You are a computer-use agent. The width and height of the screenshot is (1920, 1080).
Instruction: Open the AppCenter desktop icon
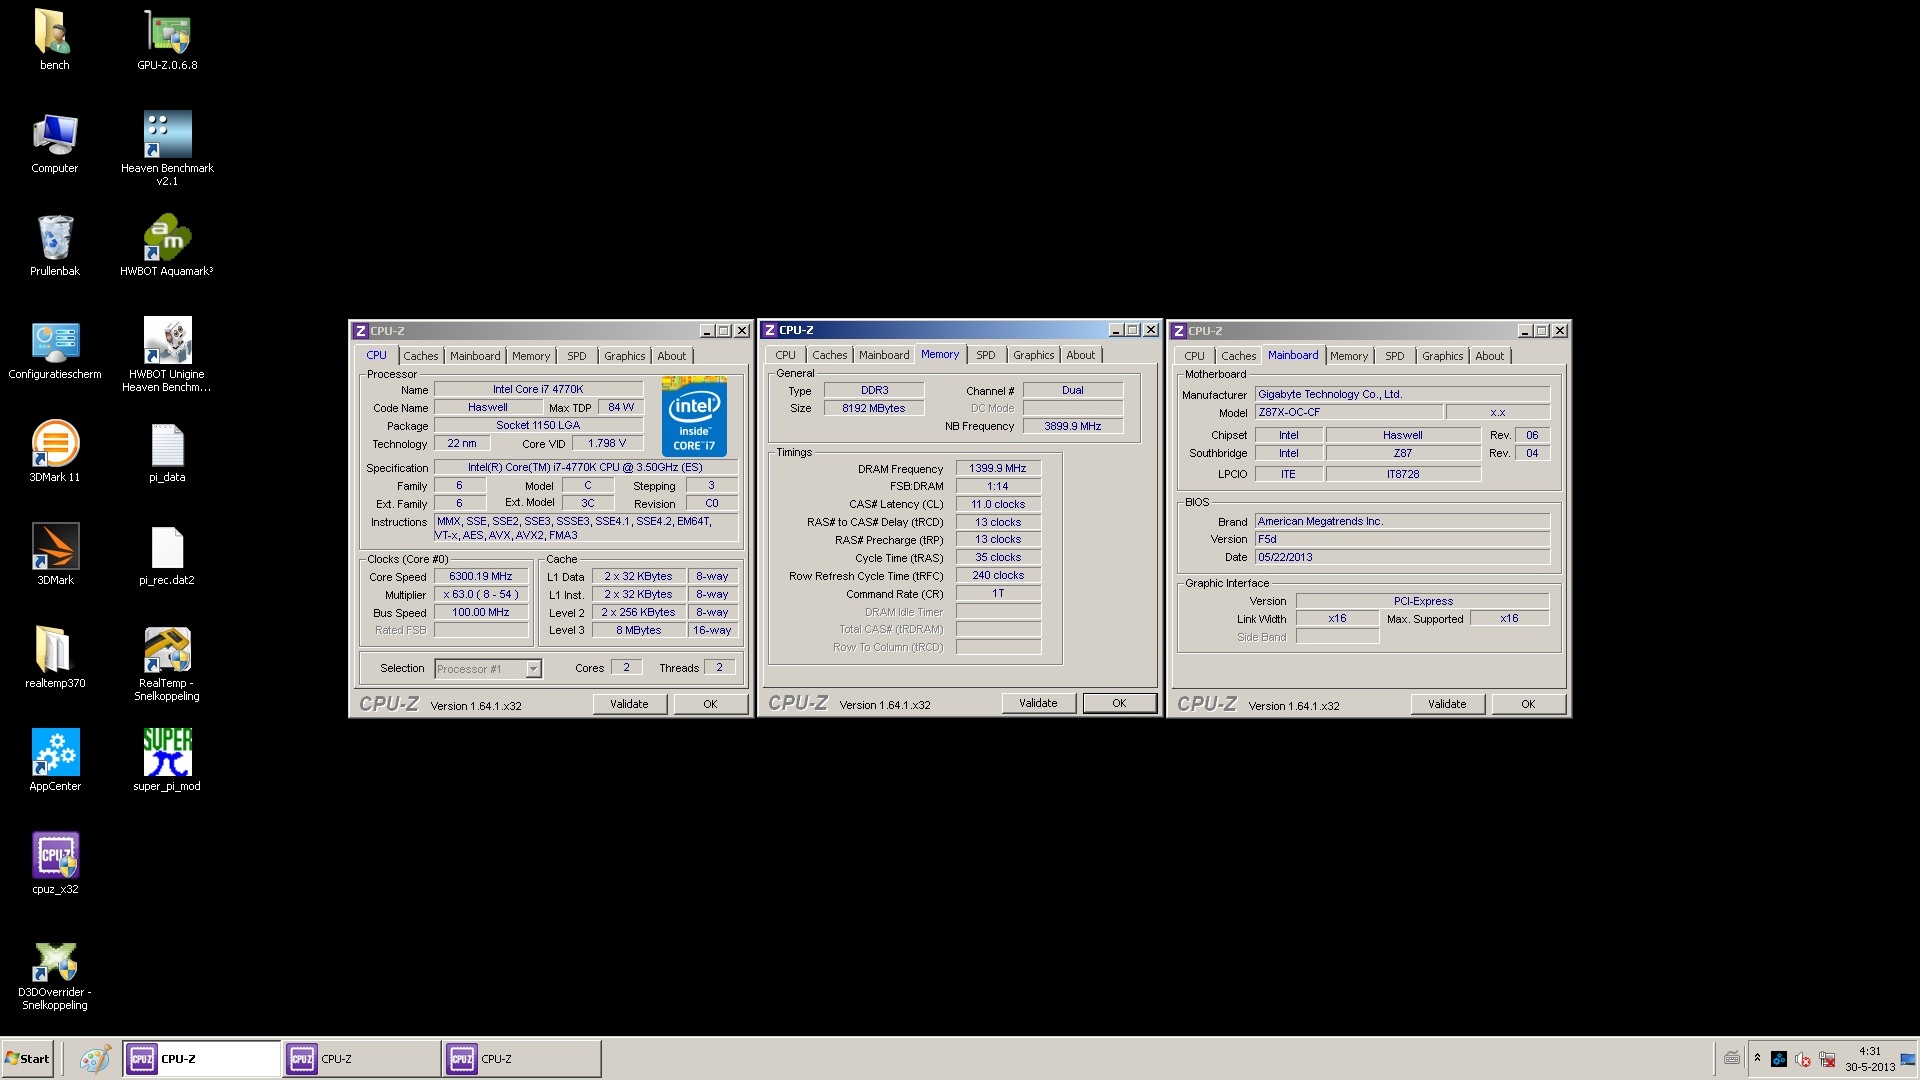55,753
